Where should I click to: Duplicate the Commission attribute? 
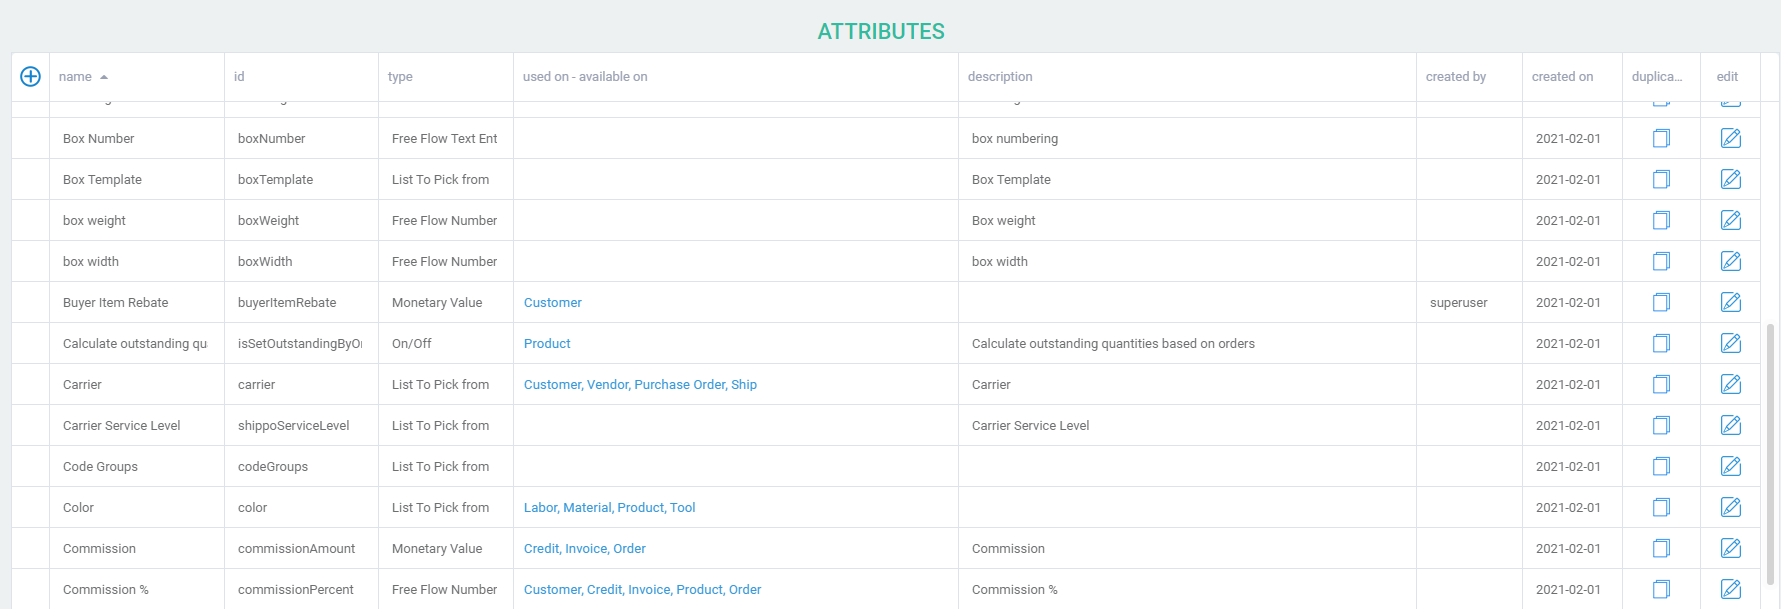(x=1662, y=548)
